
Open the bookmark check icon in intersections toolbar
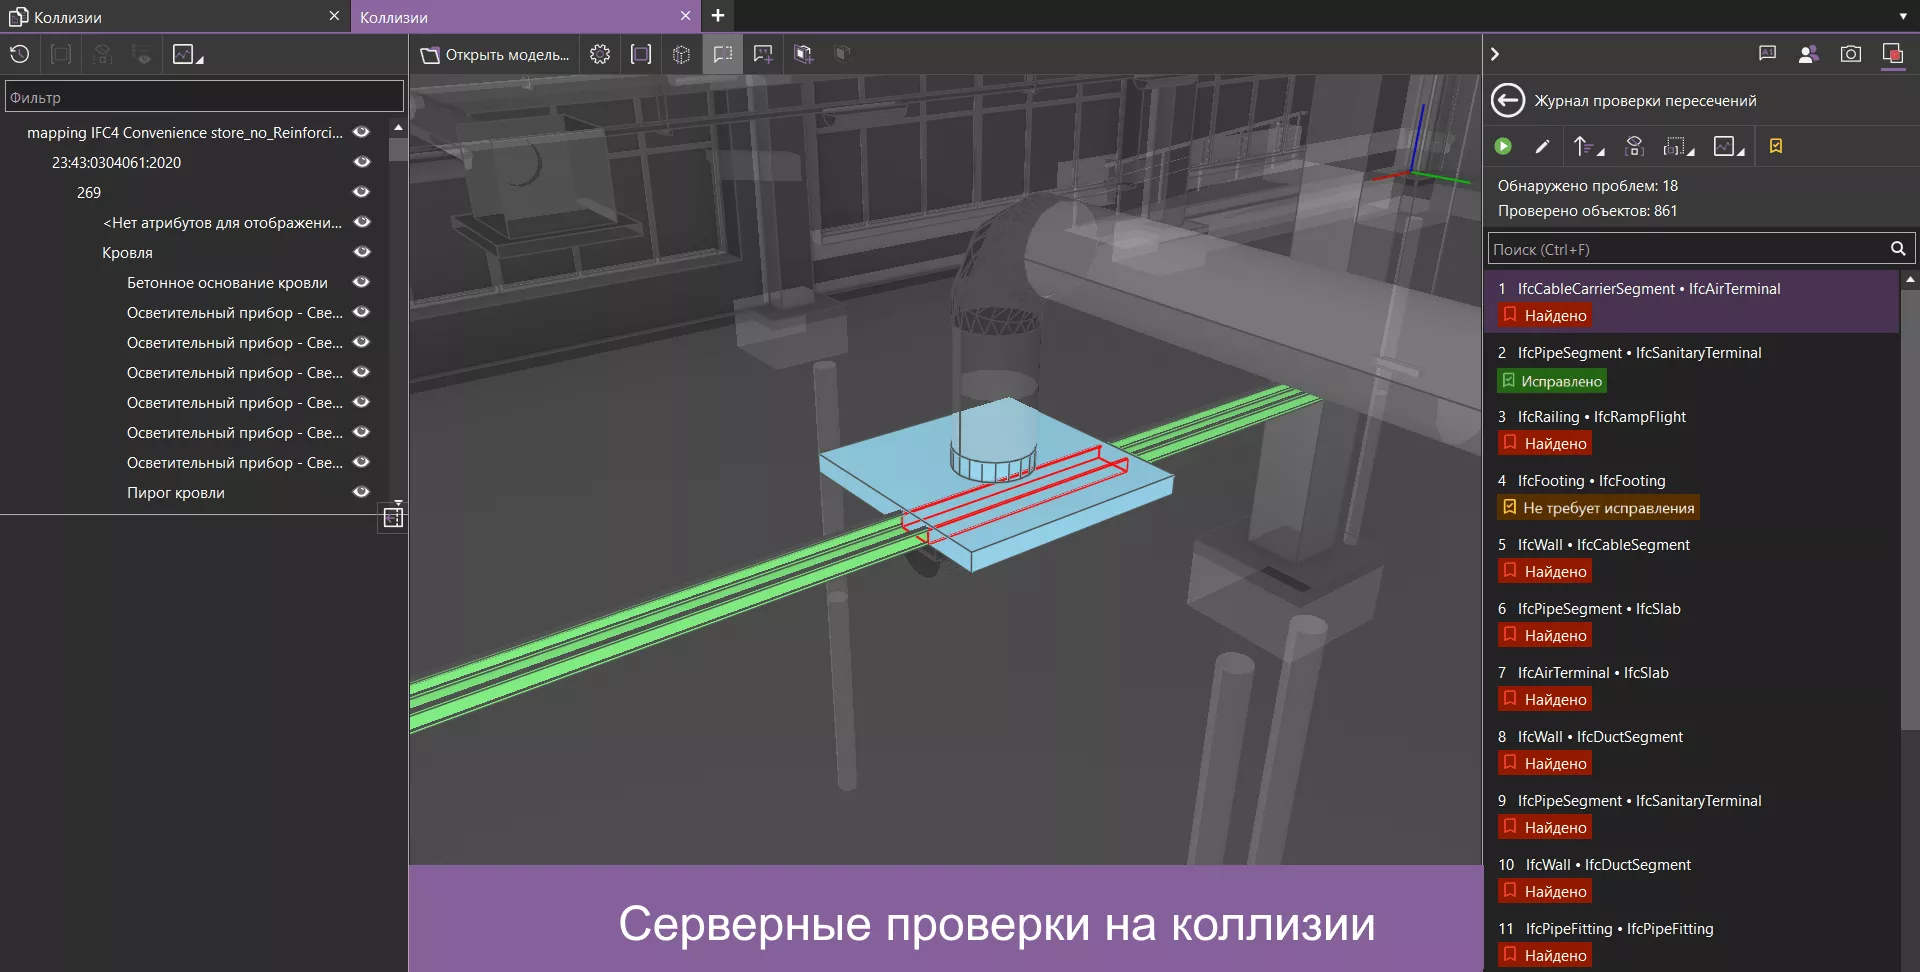click(1777, 146)
